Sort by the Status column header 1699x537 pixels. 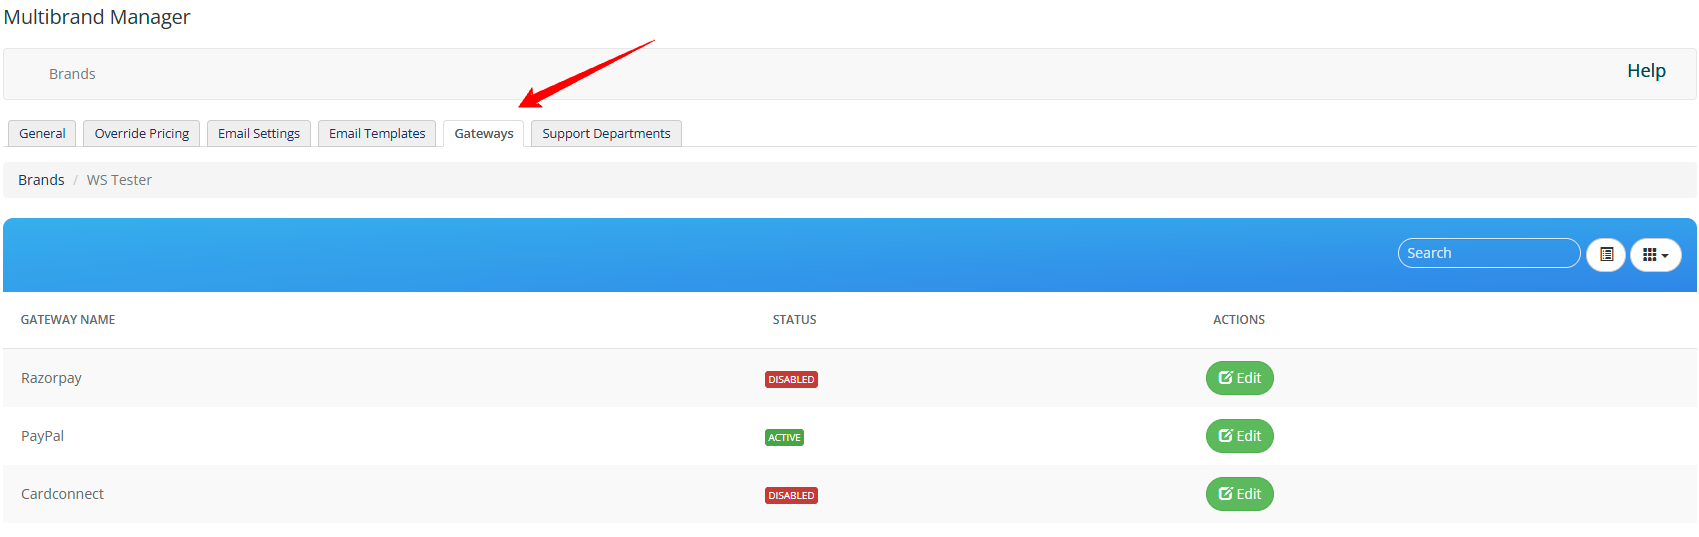coord(794,320)
